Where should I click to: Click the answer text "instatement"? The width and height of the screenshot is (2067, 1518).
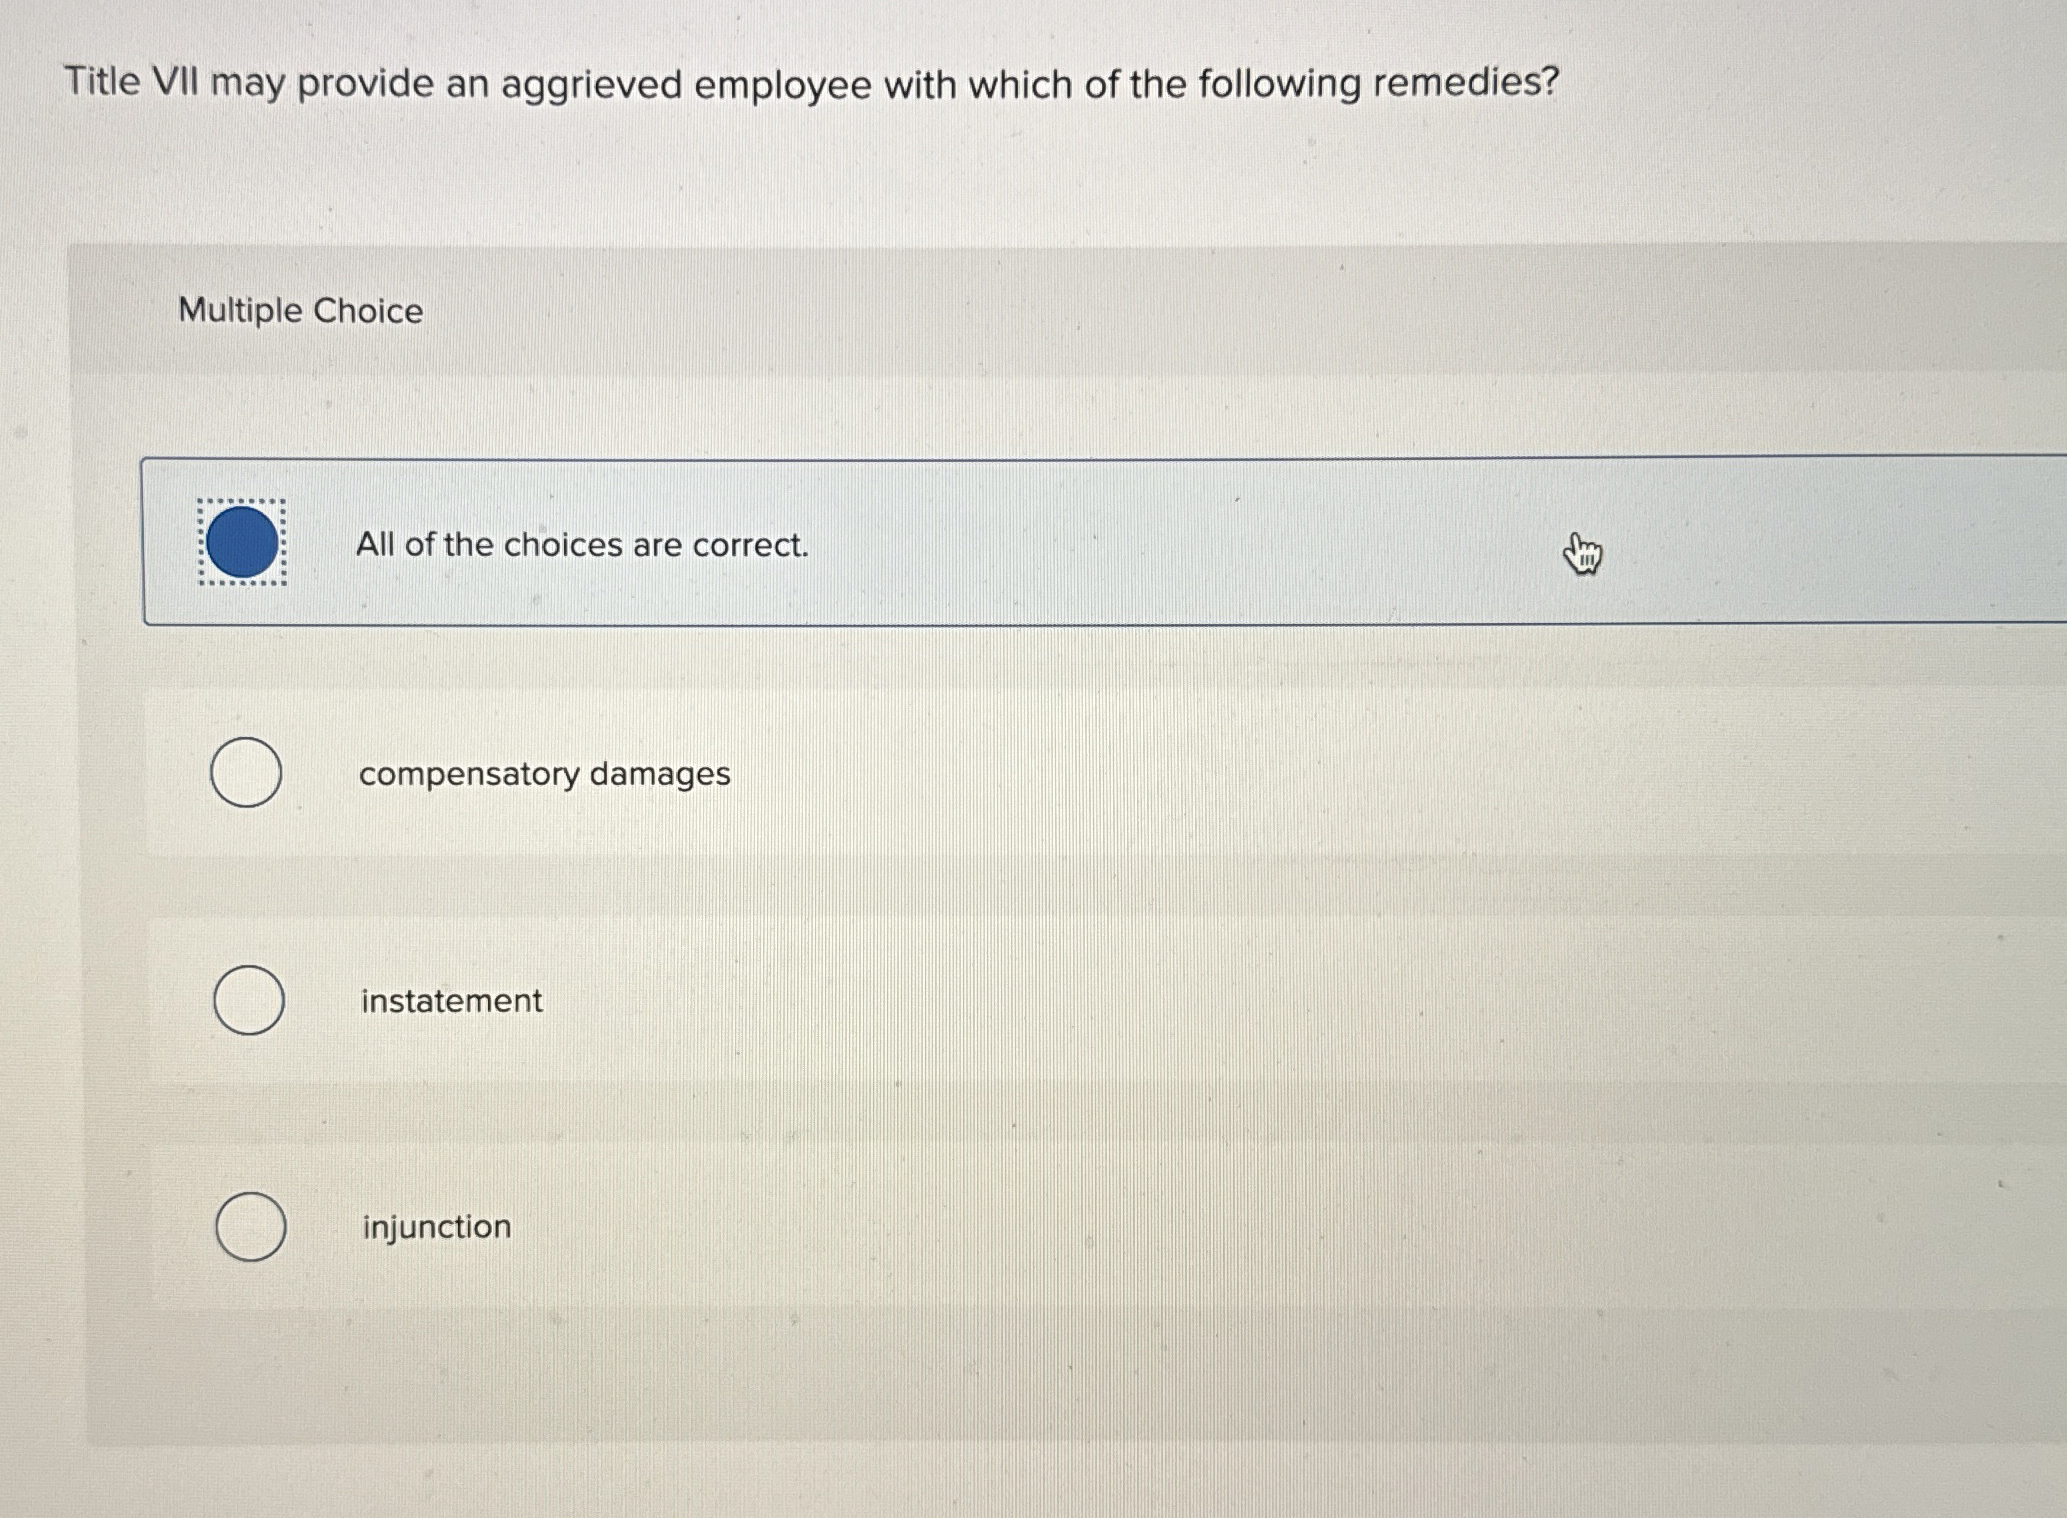pos(451,1000)
